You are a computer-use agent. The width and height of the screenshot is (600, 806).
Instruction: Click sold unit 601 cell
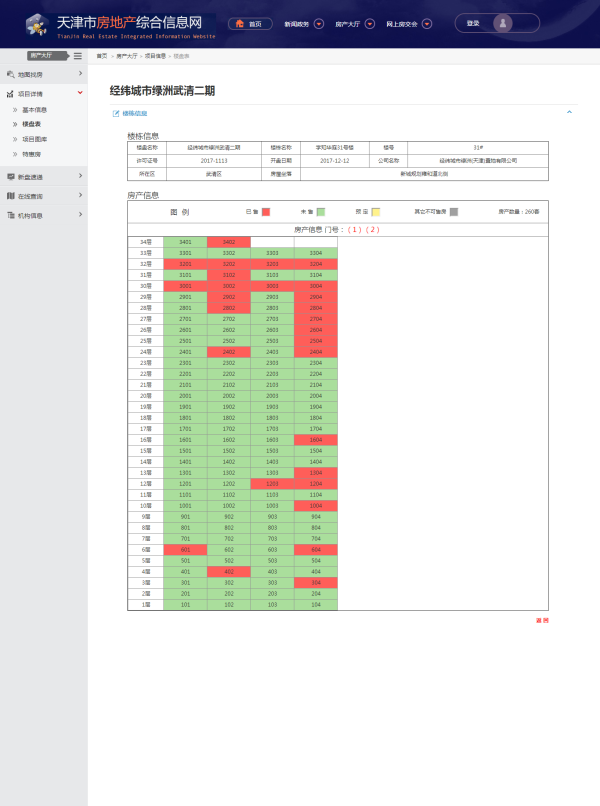[185, 550]
